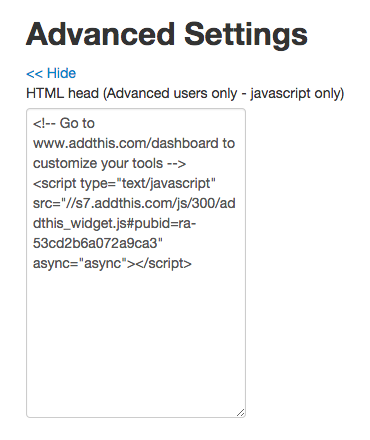Click the comment closing "-->" marker

tap(176, 164)
